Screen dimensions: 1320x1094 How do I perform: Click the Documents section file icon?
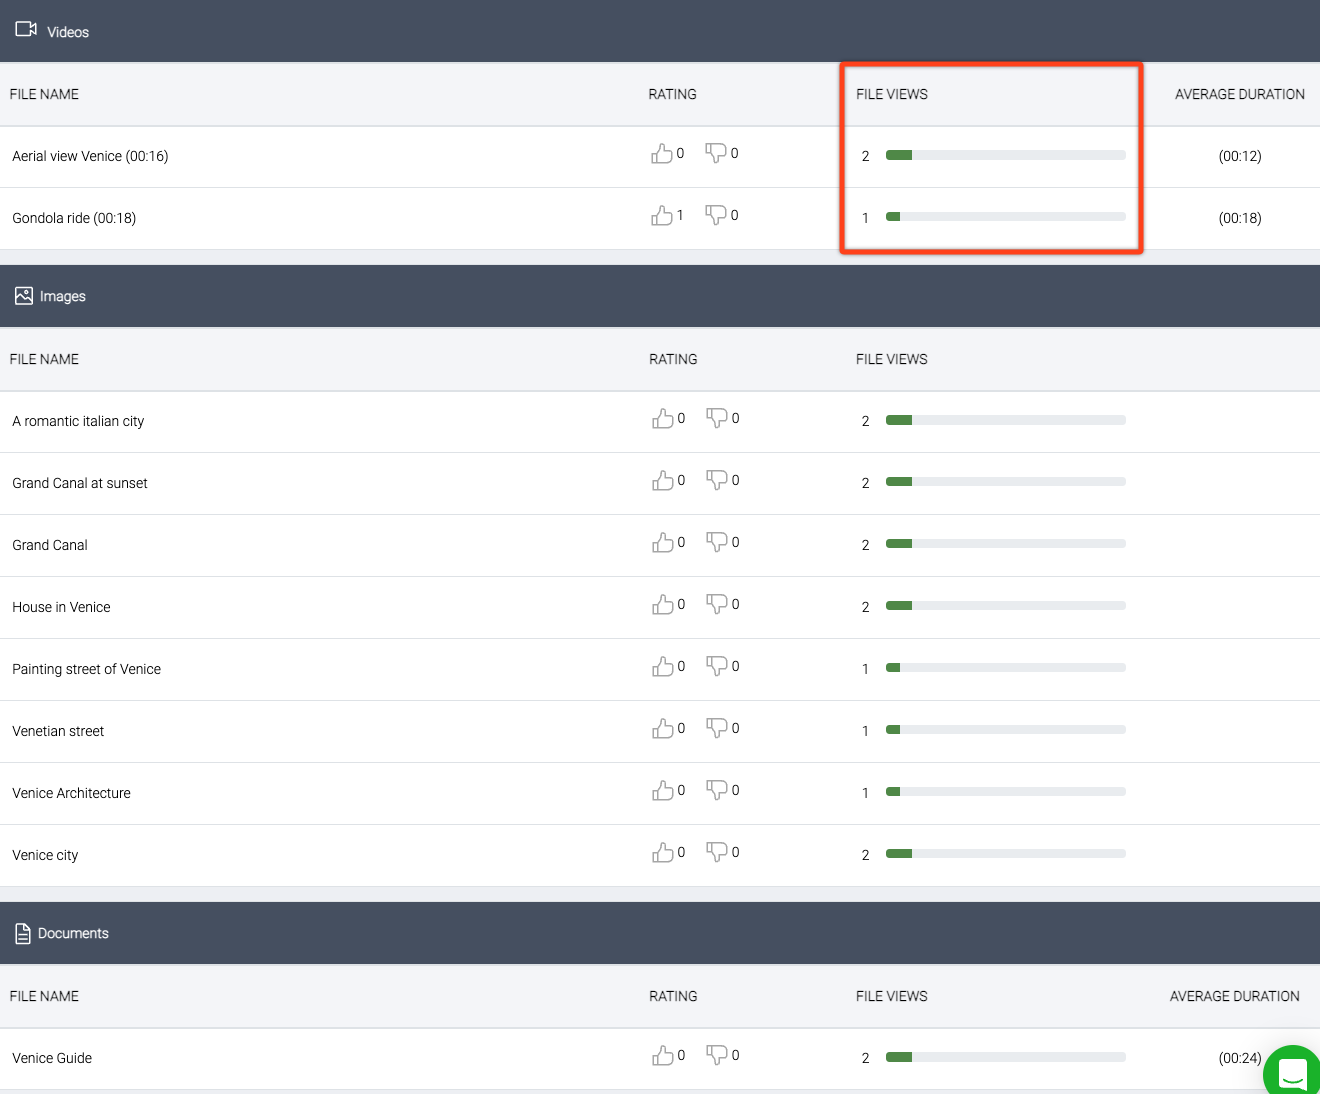pos(23,933)
